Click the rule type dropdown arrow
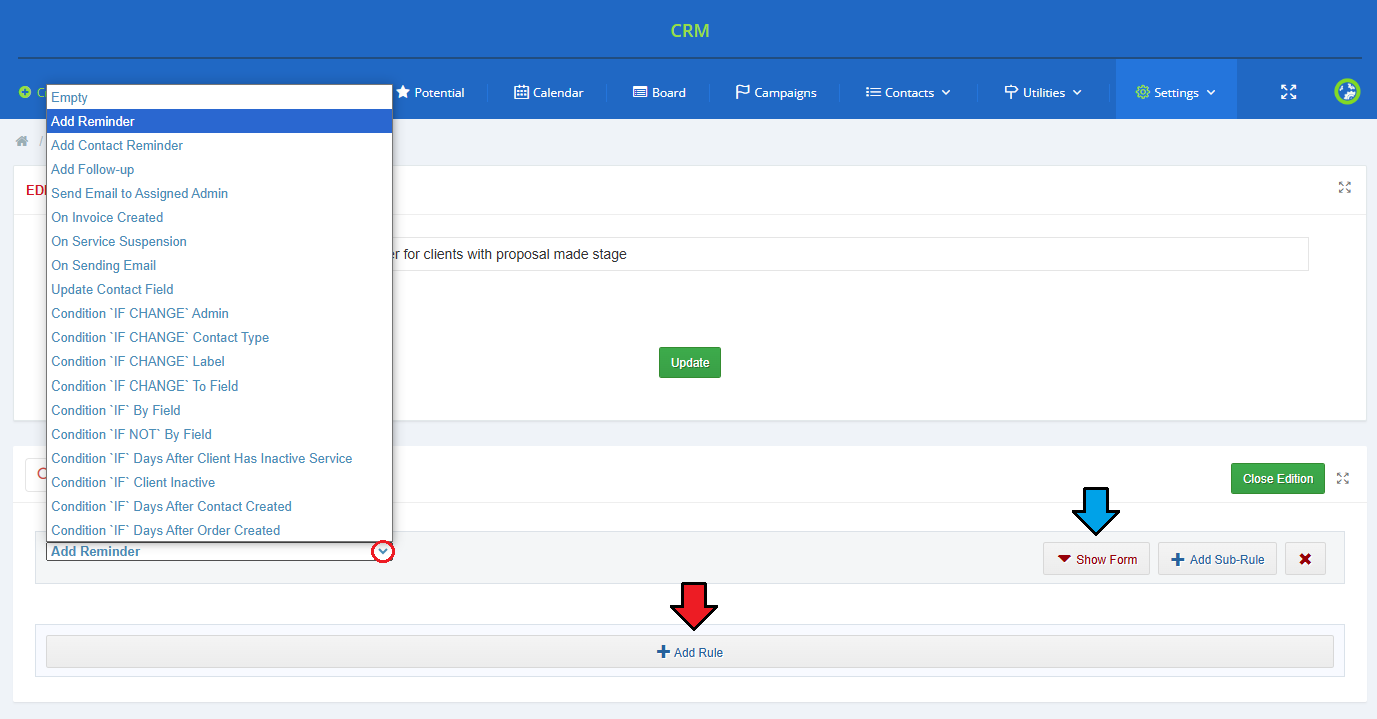The image size is (1377, 719). click(382, 551)
